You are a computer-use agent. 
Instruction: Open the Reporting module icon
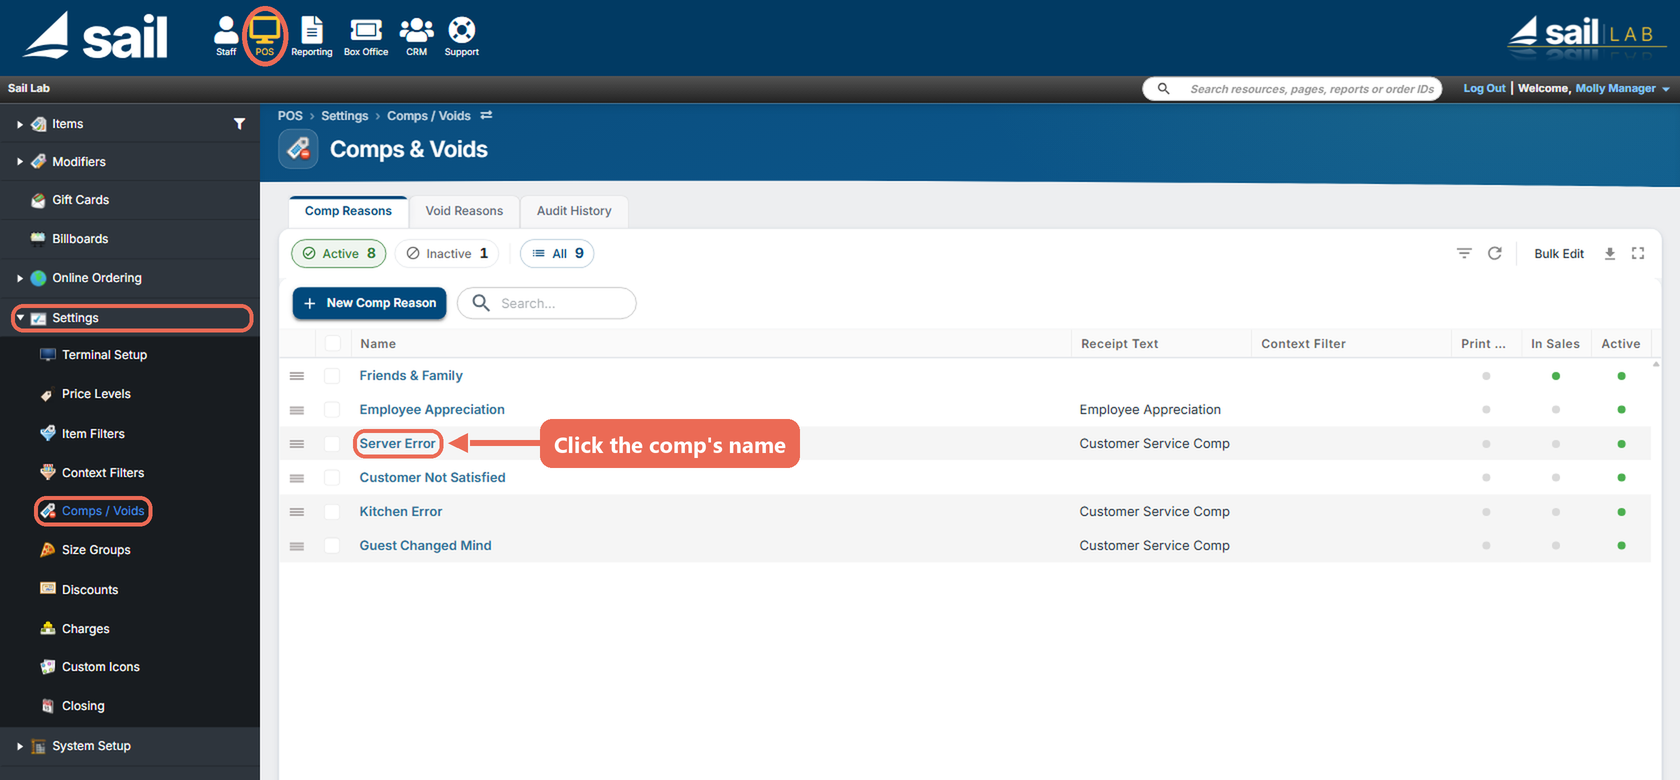312,36
